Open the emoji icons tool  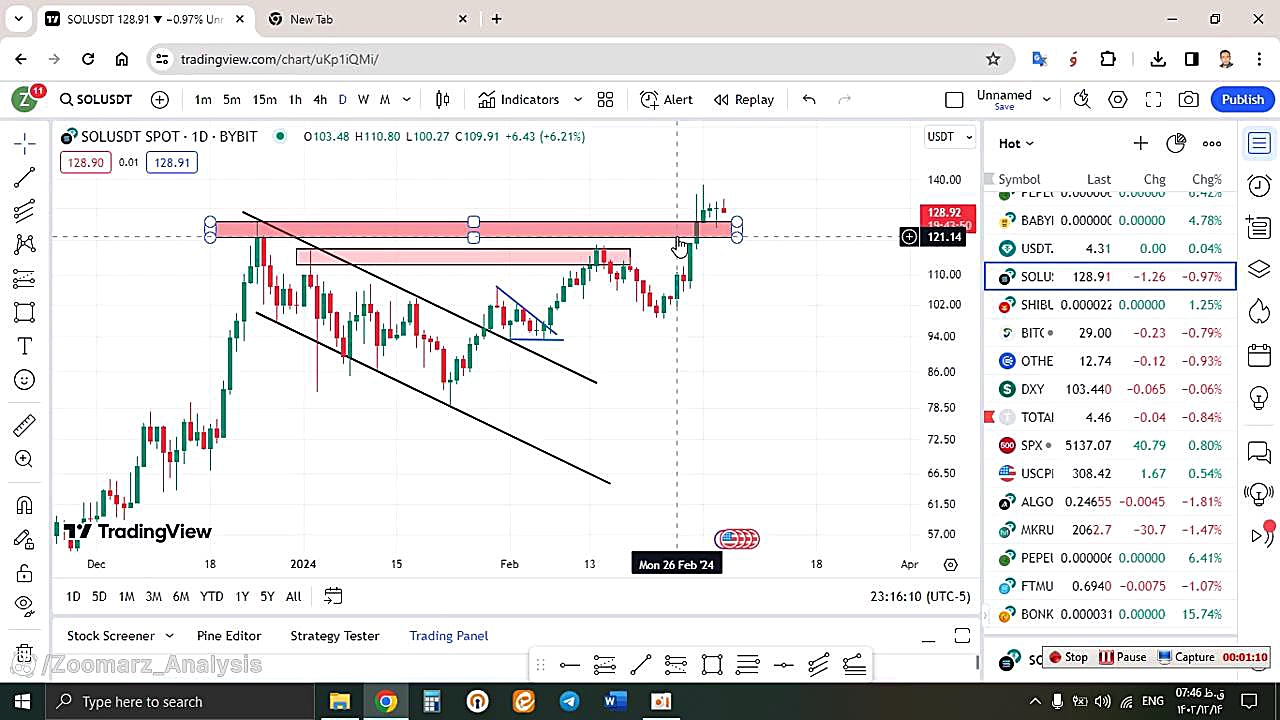click(25, 380)
